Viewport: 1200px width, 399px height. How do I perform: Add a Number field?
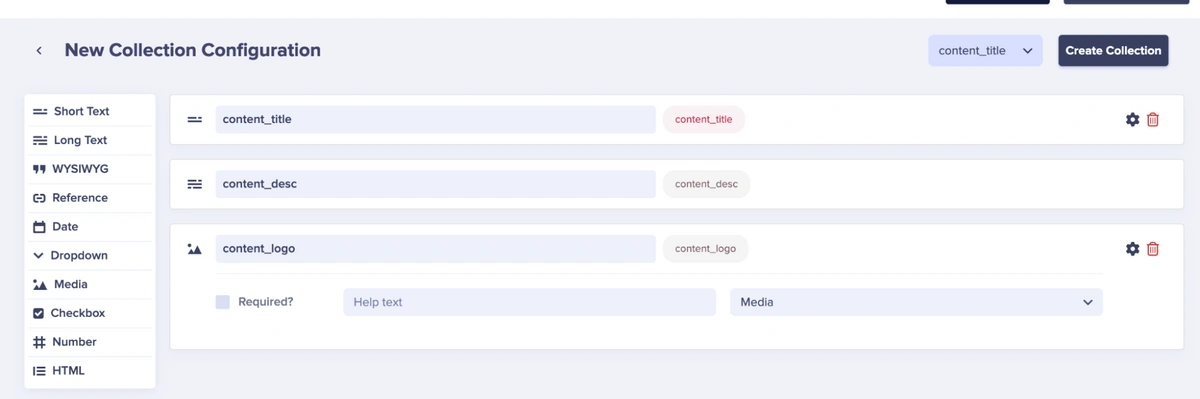click(90, 342)
